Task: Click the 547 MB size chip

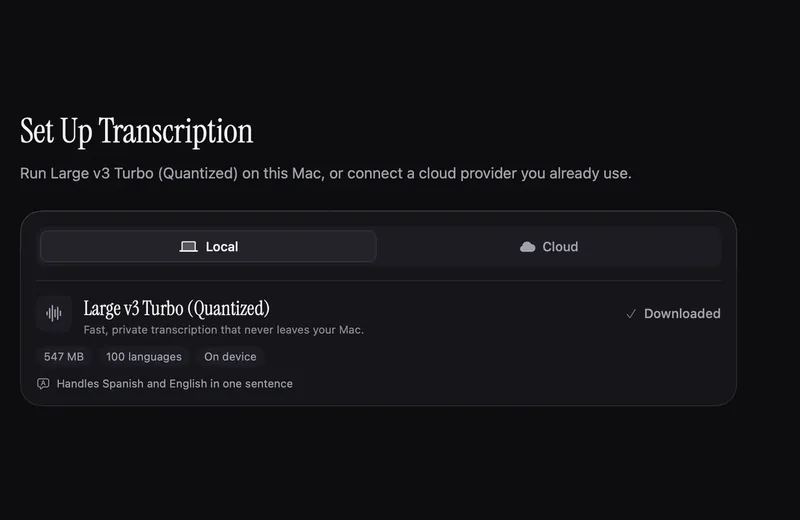Action: click(x=64, y=357)
